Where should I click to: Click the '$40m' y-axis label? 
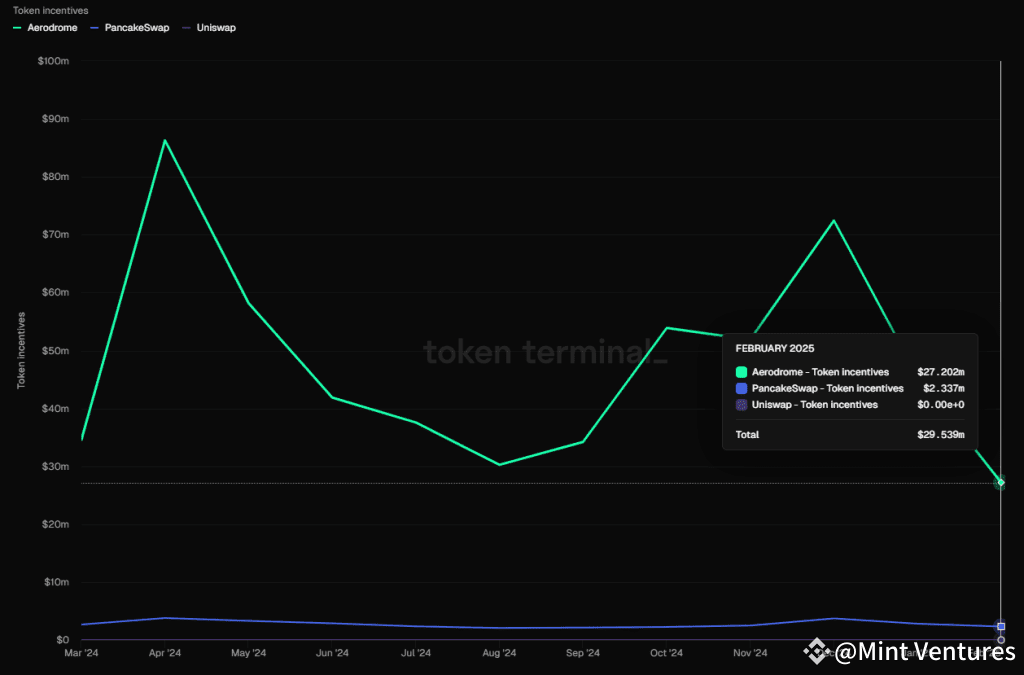[56, 409]
